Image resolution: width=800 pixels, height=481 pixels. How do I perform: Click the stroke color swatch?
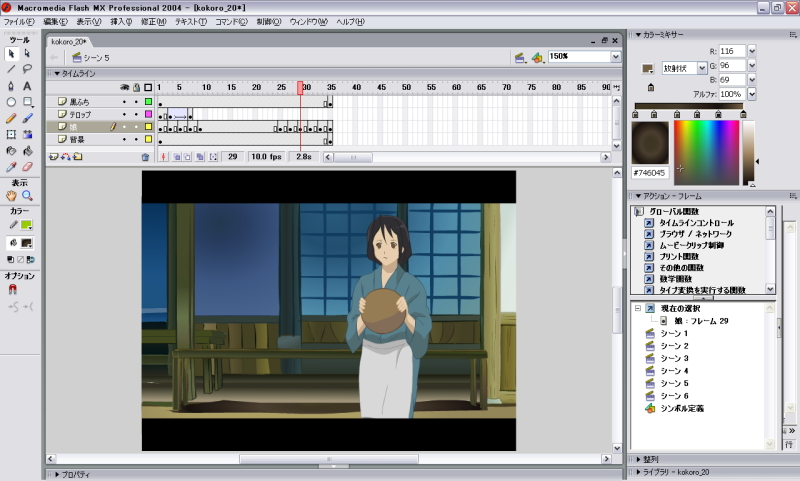27,225
